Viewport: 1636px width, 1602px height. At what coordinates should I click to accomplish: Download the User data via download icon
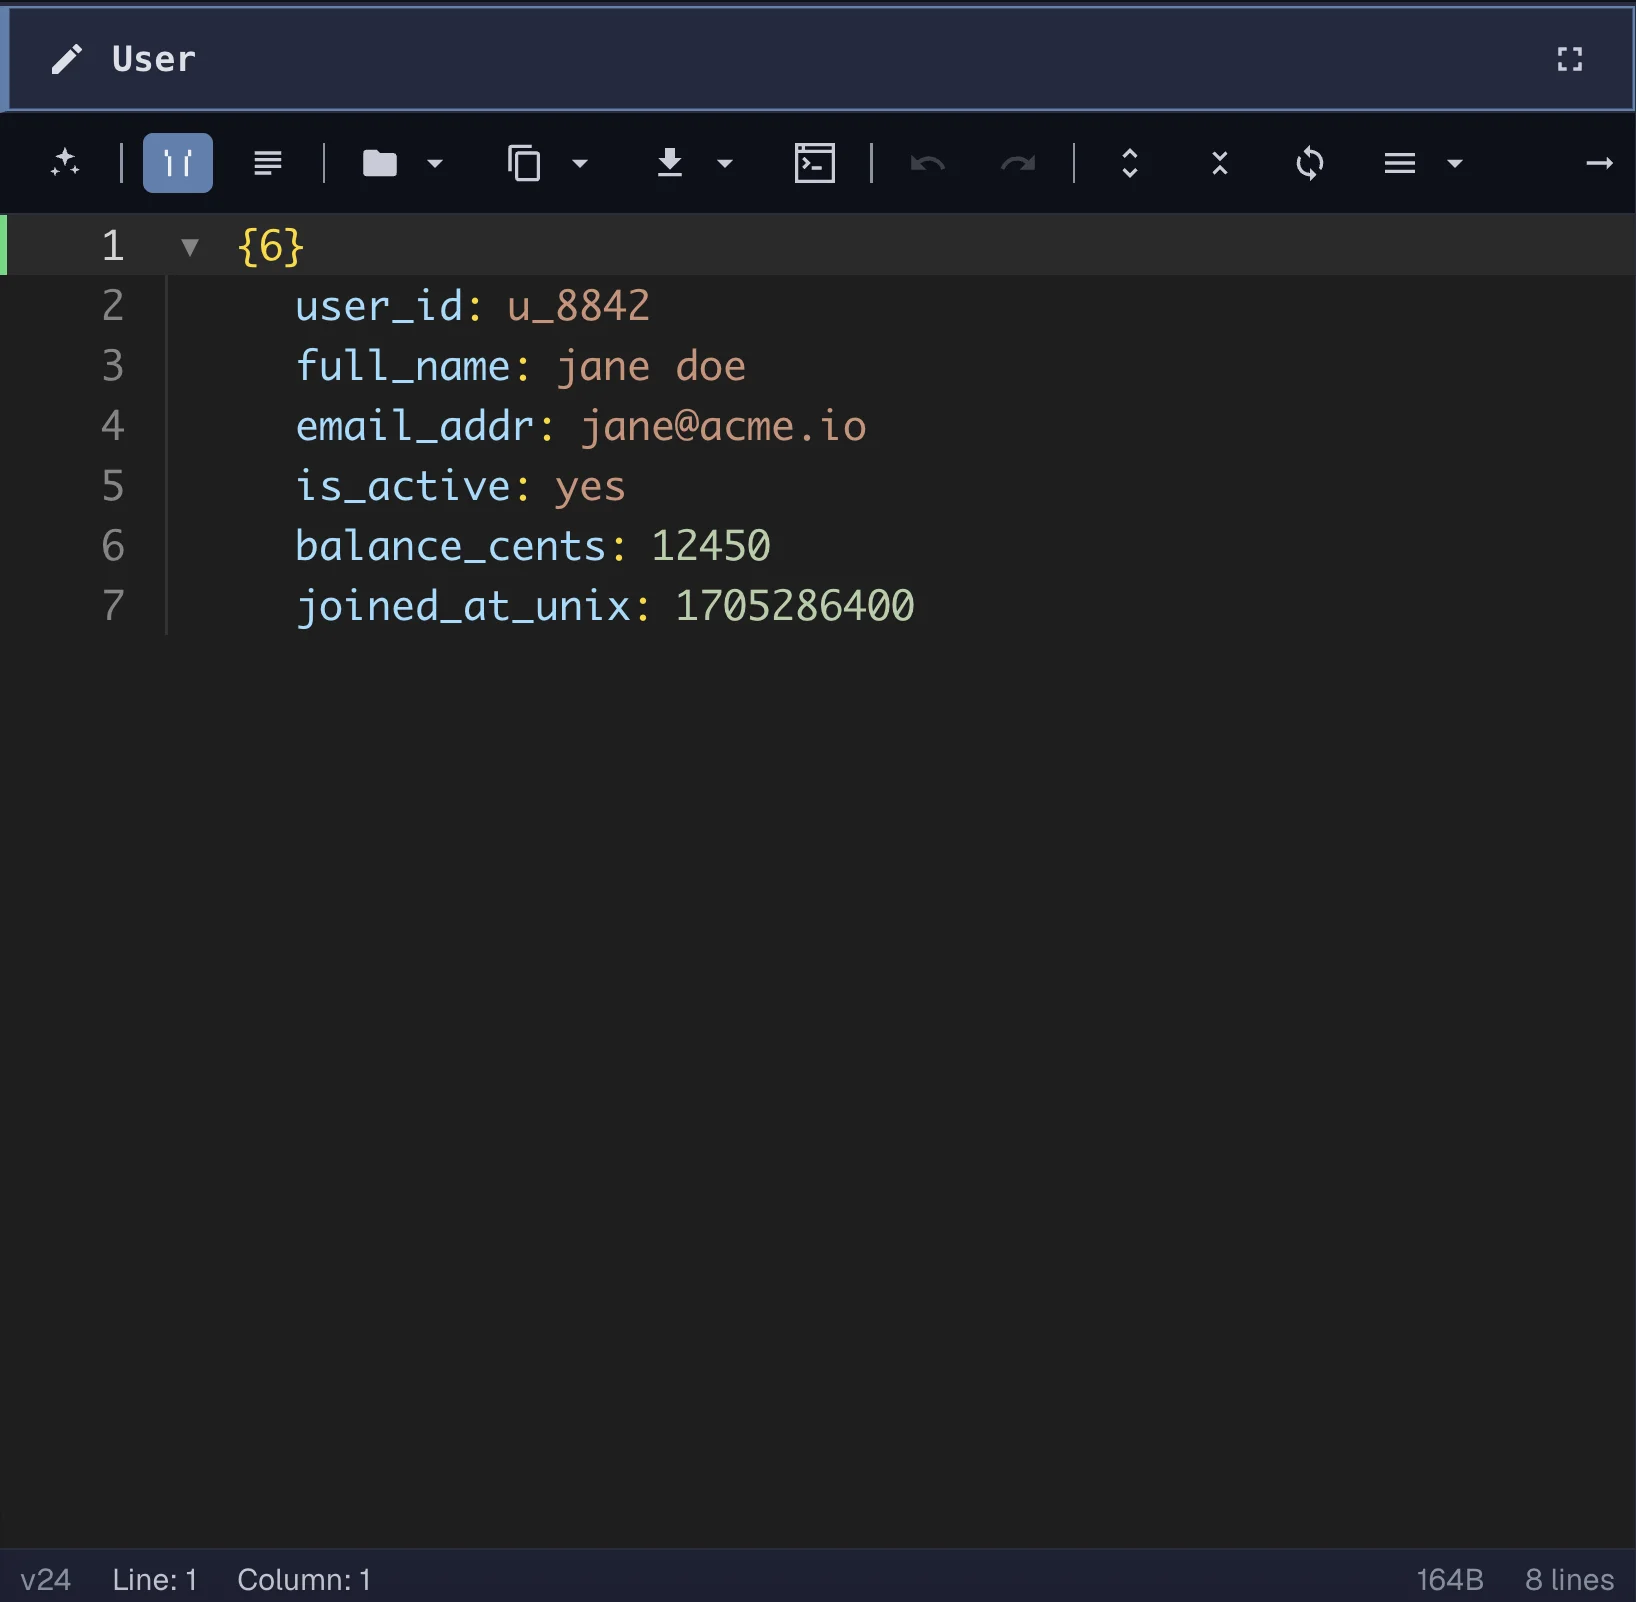(x=670, y=163)
